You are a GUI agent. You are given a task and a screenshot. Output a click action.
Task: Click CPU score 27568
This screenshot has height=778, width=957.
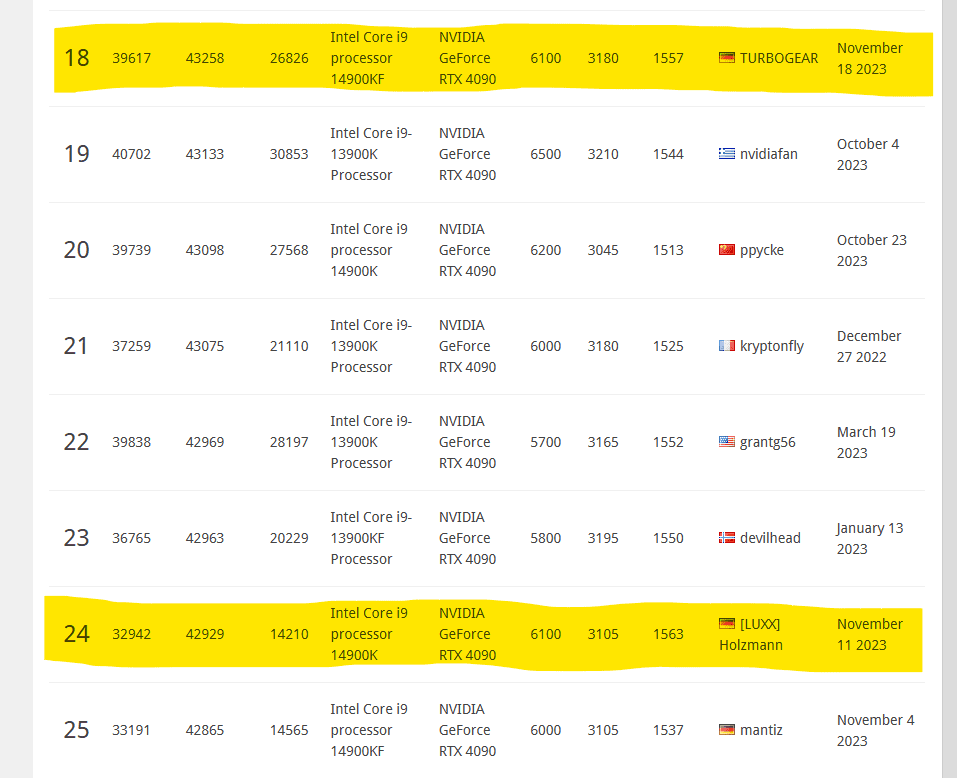[289, 250]
